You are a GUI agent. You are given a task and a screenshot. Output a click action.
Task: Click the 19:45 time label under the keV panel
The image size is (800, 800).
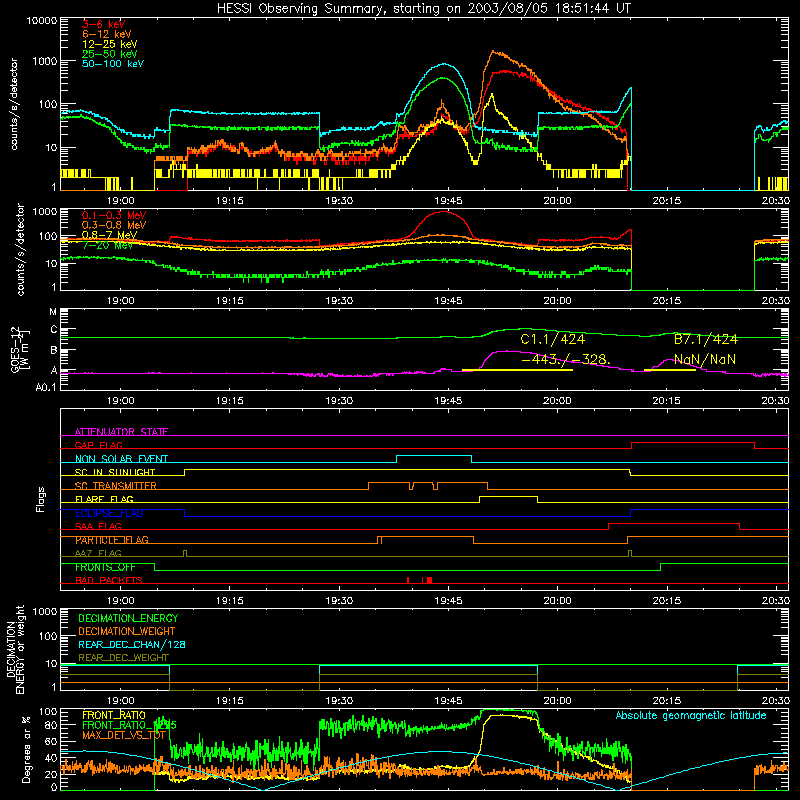click(448, 201)
